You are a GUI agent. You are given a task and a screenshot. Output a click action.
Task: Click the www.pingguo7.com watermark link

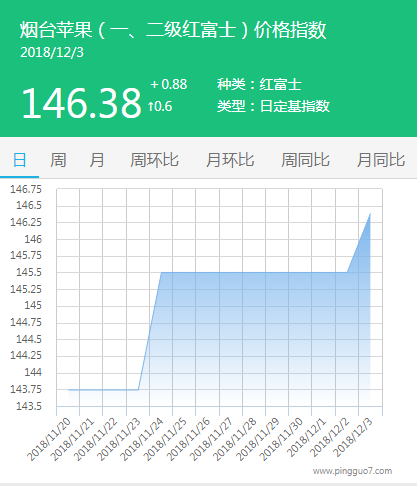[352, 471]
